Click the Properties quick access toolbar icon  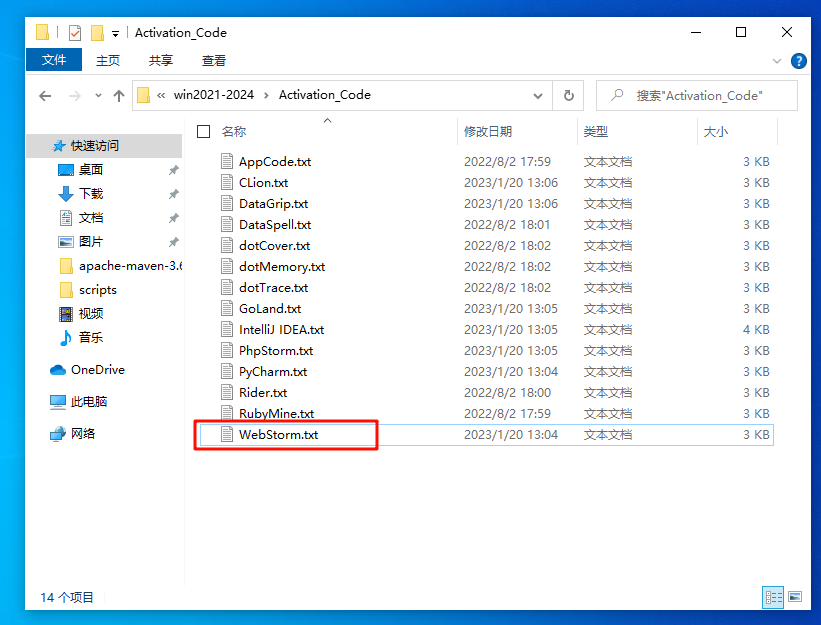pyautogui.click(x=75, y=33)
